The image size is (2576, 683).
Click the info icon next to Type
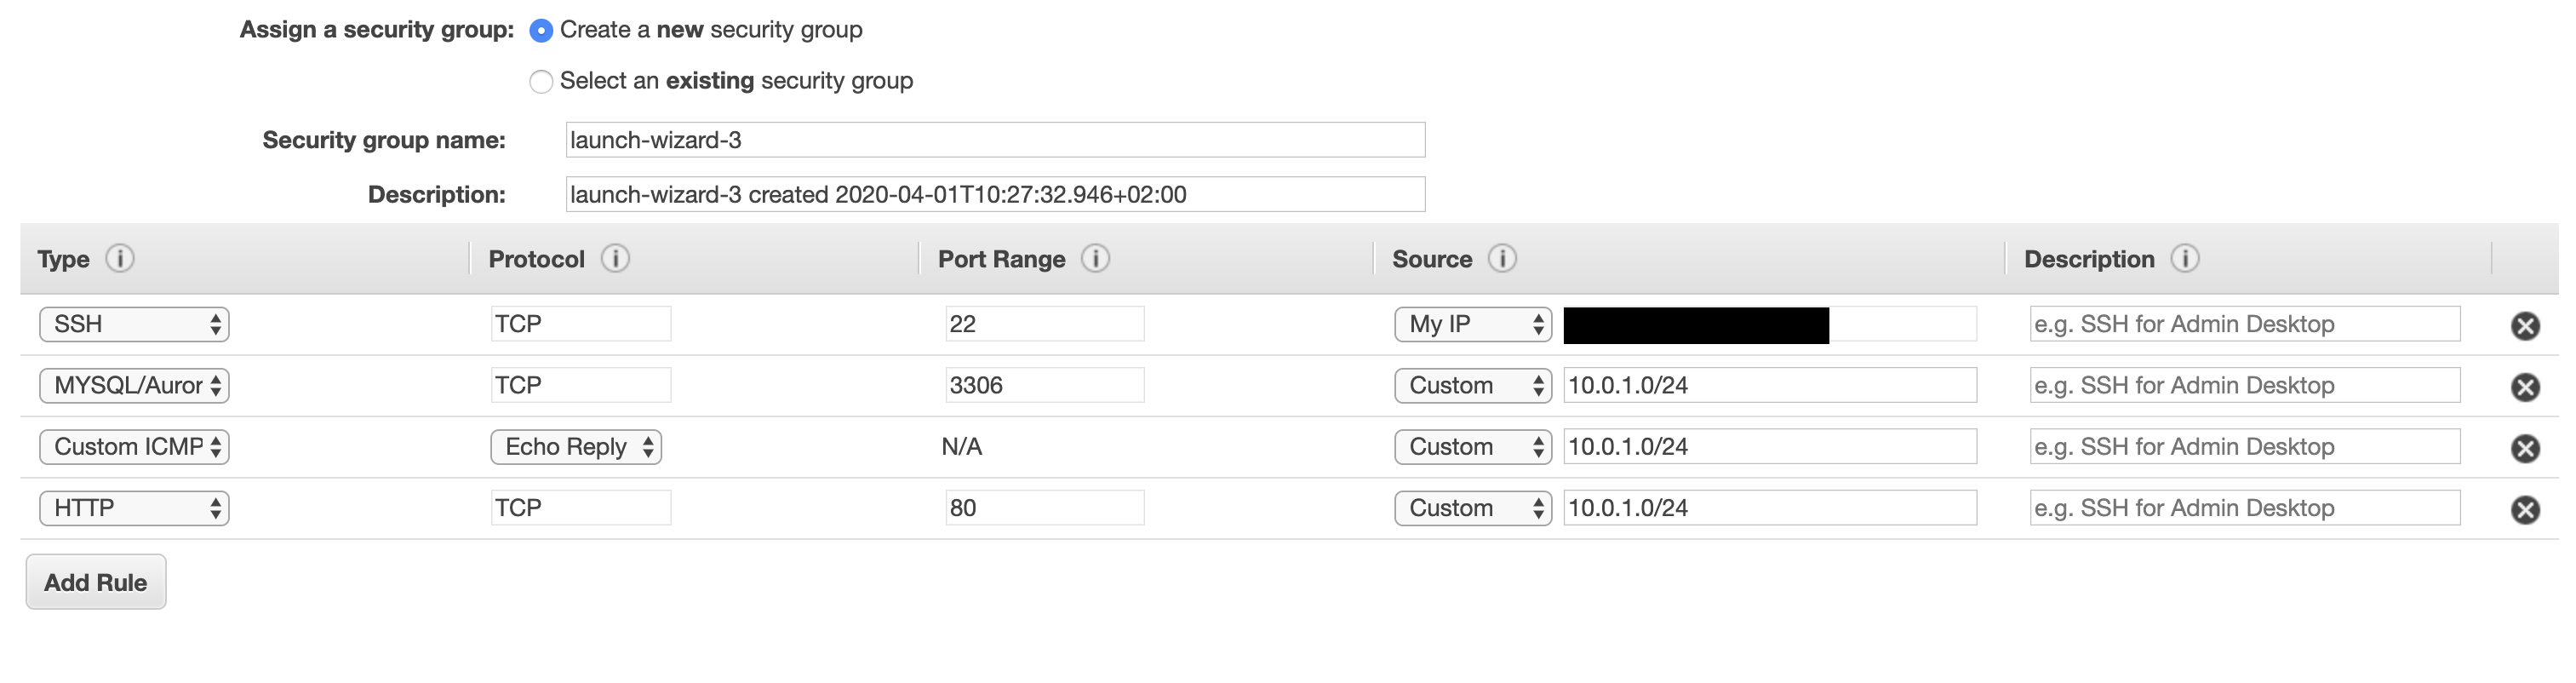click(120, 259)
